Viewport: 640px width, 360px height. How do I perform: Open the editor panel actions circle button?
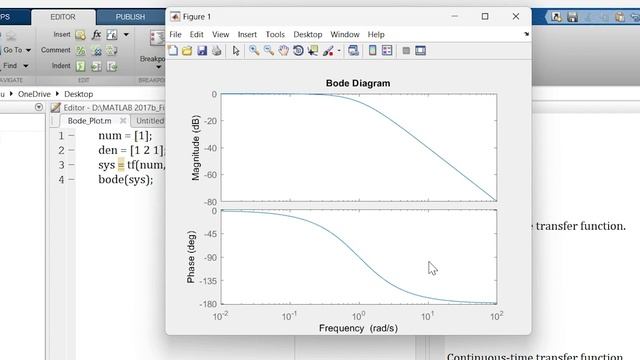click(x=39, y=107)
